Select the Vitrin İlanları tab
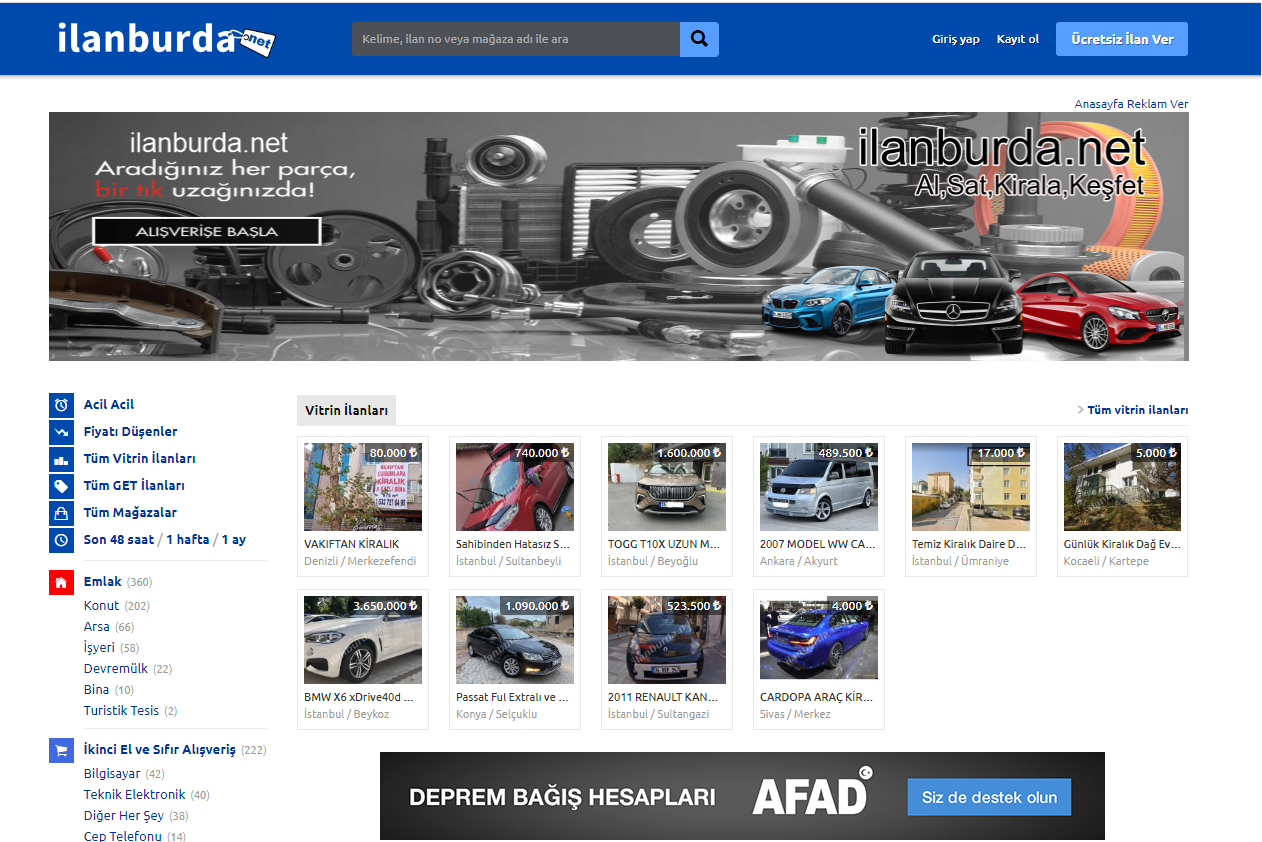 coord(346,410)
